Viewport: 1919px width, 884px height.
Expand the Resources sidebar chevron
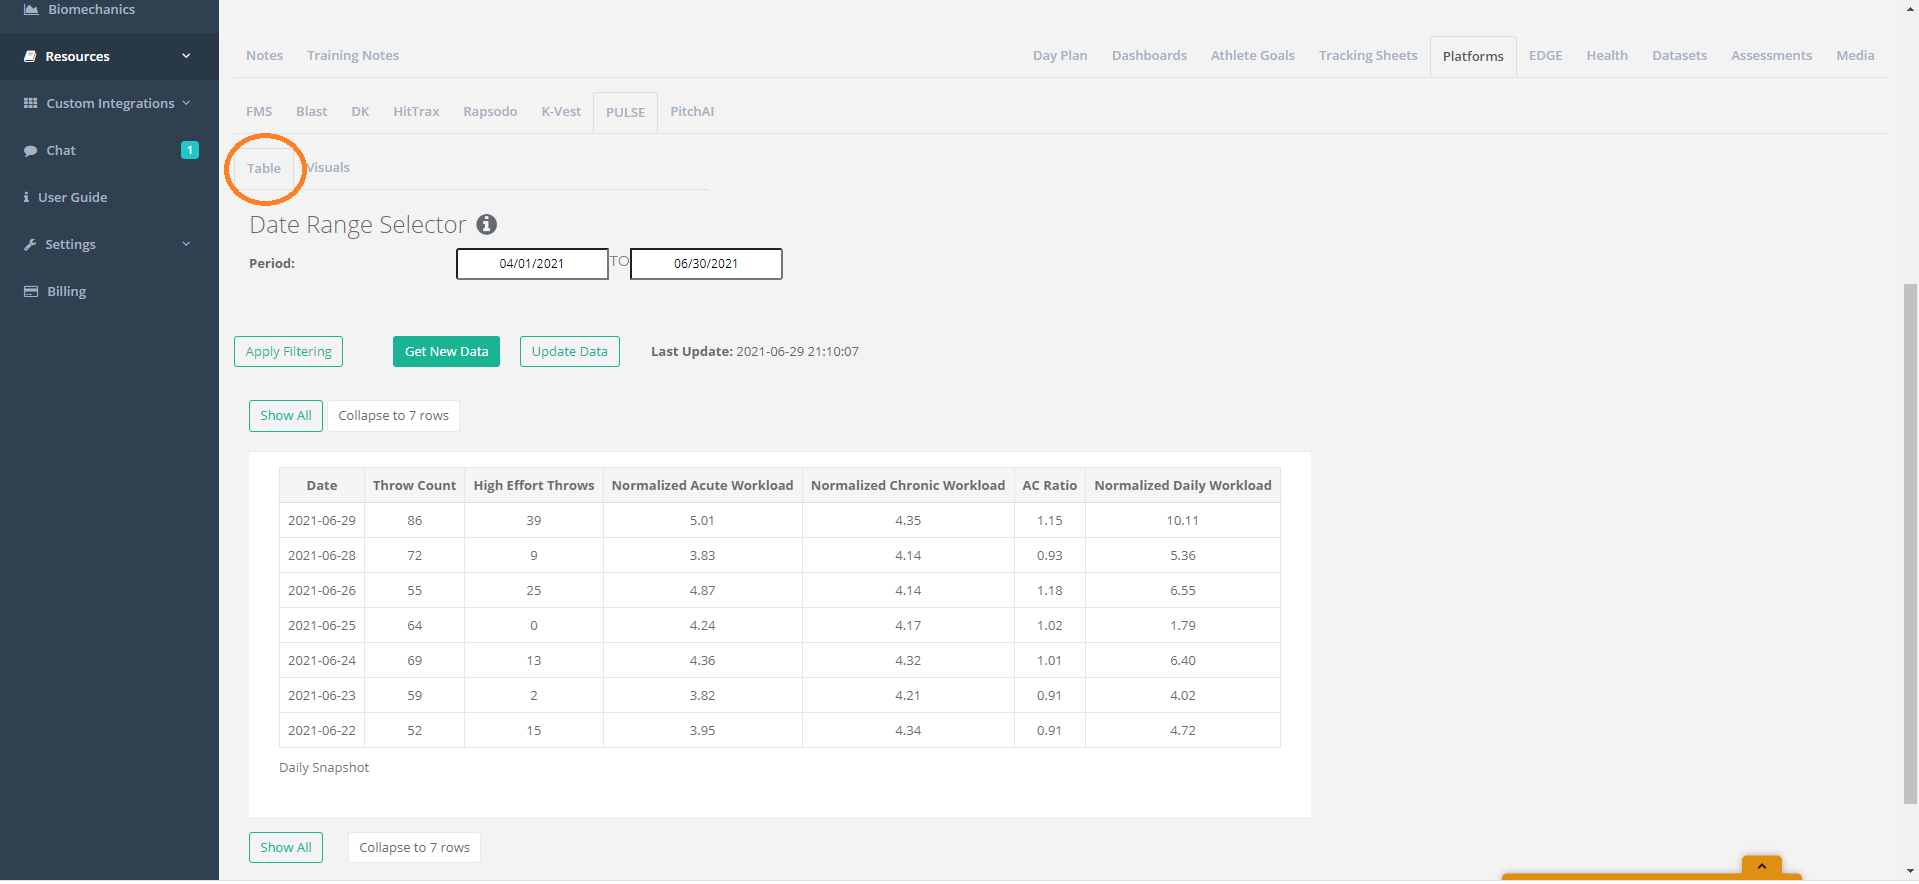[186, 56]
